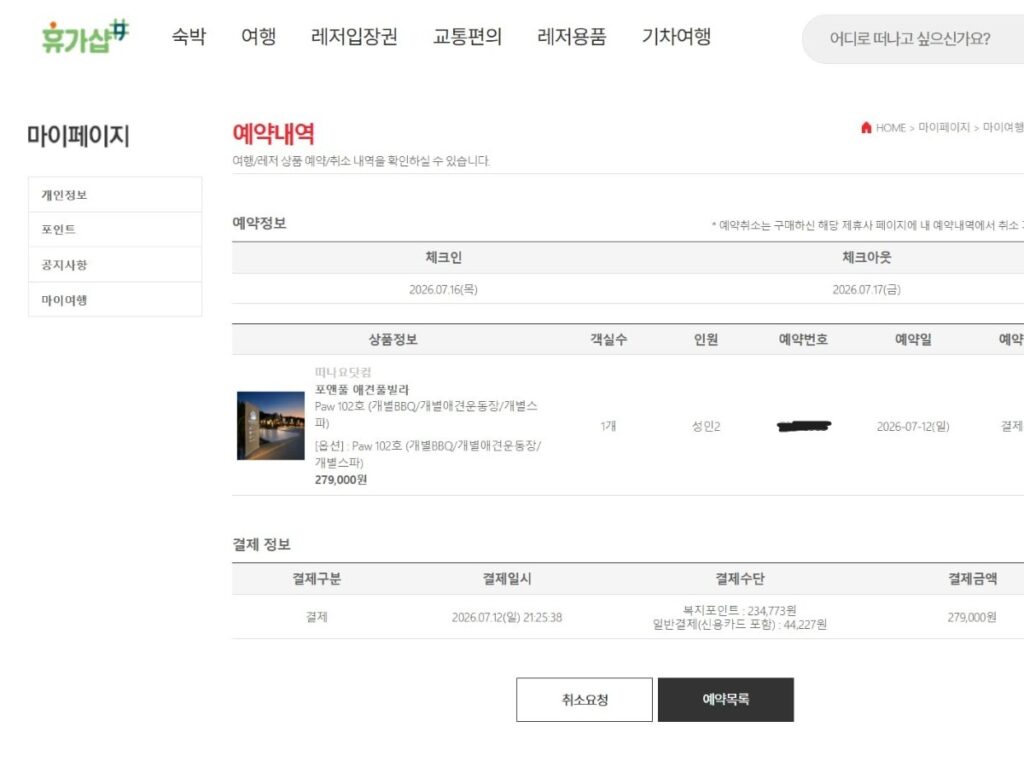Click the 예약내역 page heading
1024x768 pixels.
coord(274,134)
